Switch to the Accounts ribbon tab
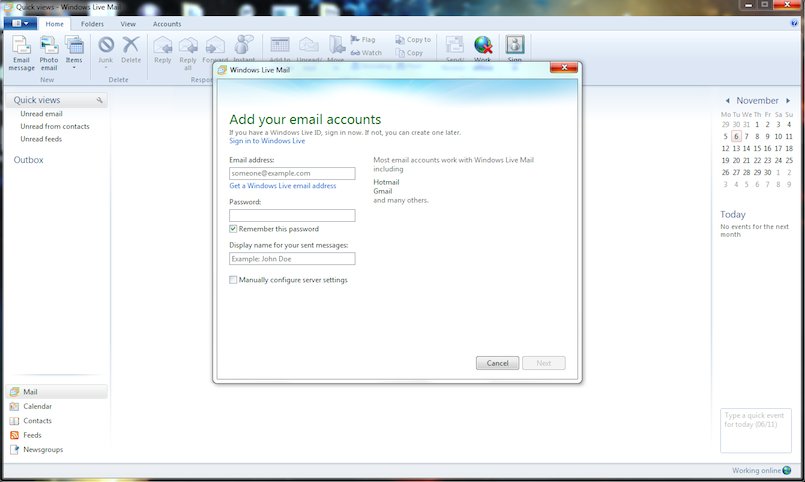Viewport: 805px width, 482px height. point(167,24)
